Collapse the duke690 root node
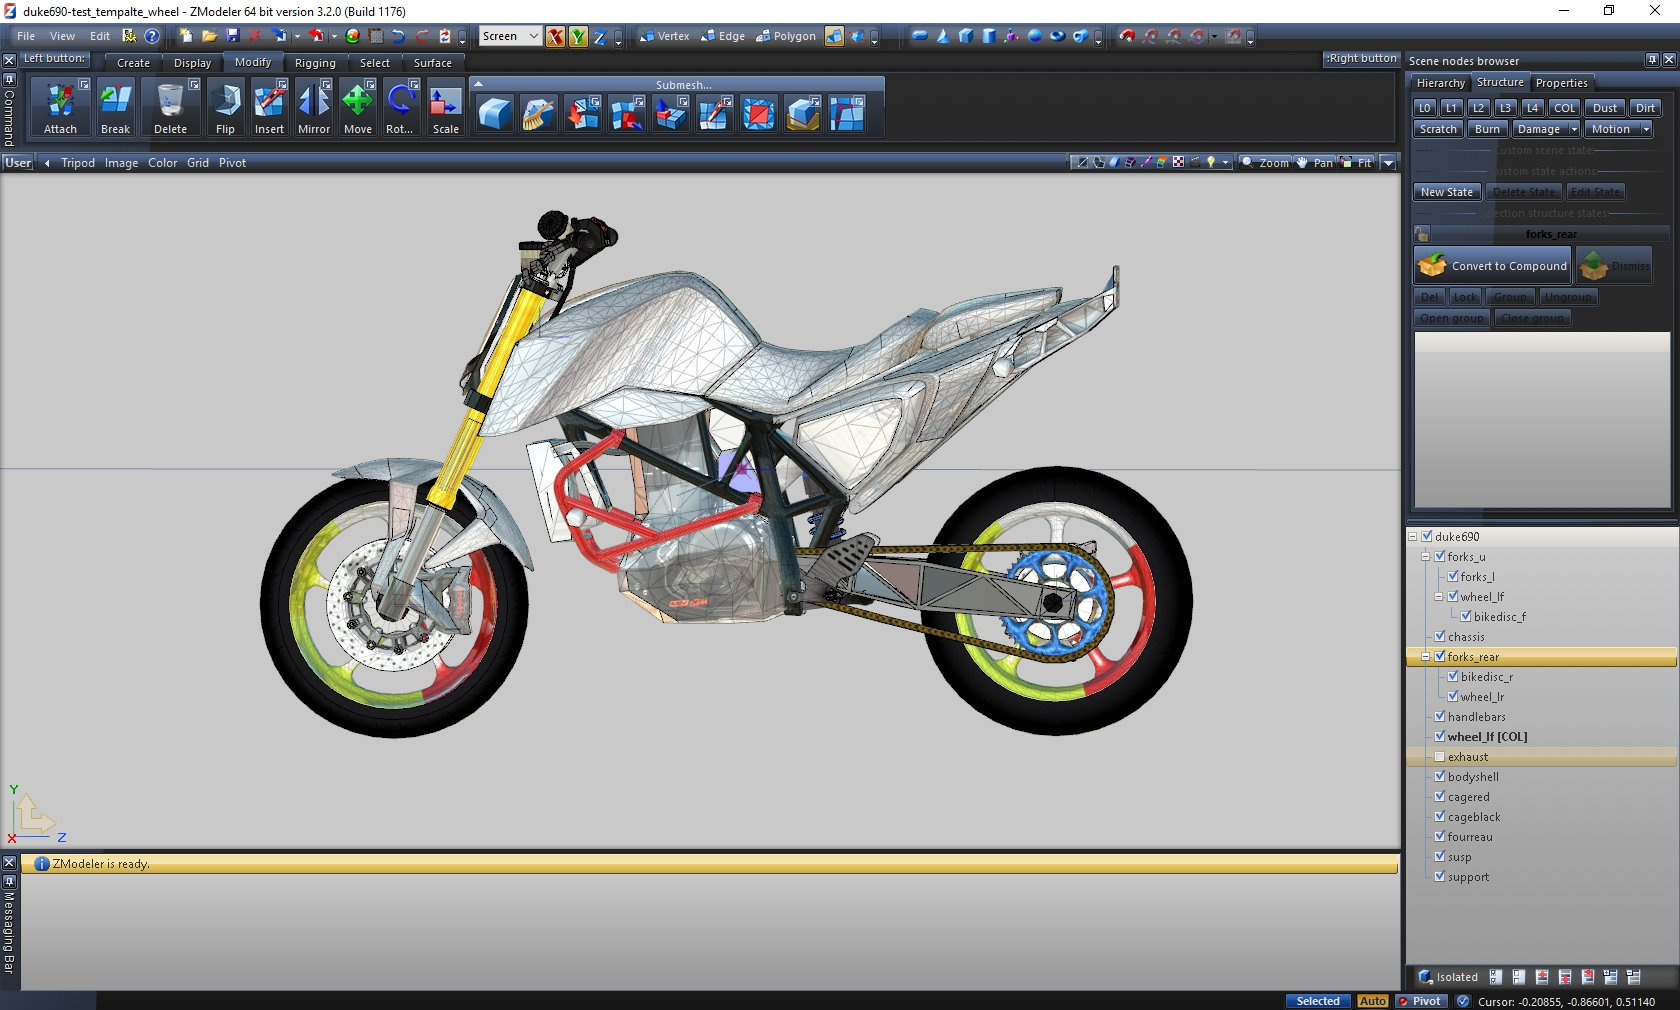The image size is (1680, 1010). coord(1413,537)
